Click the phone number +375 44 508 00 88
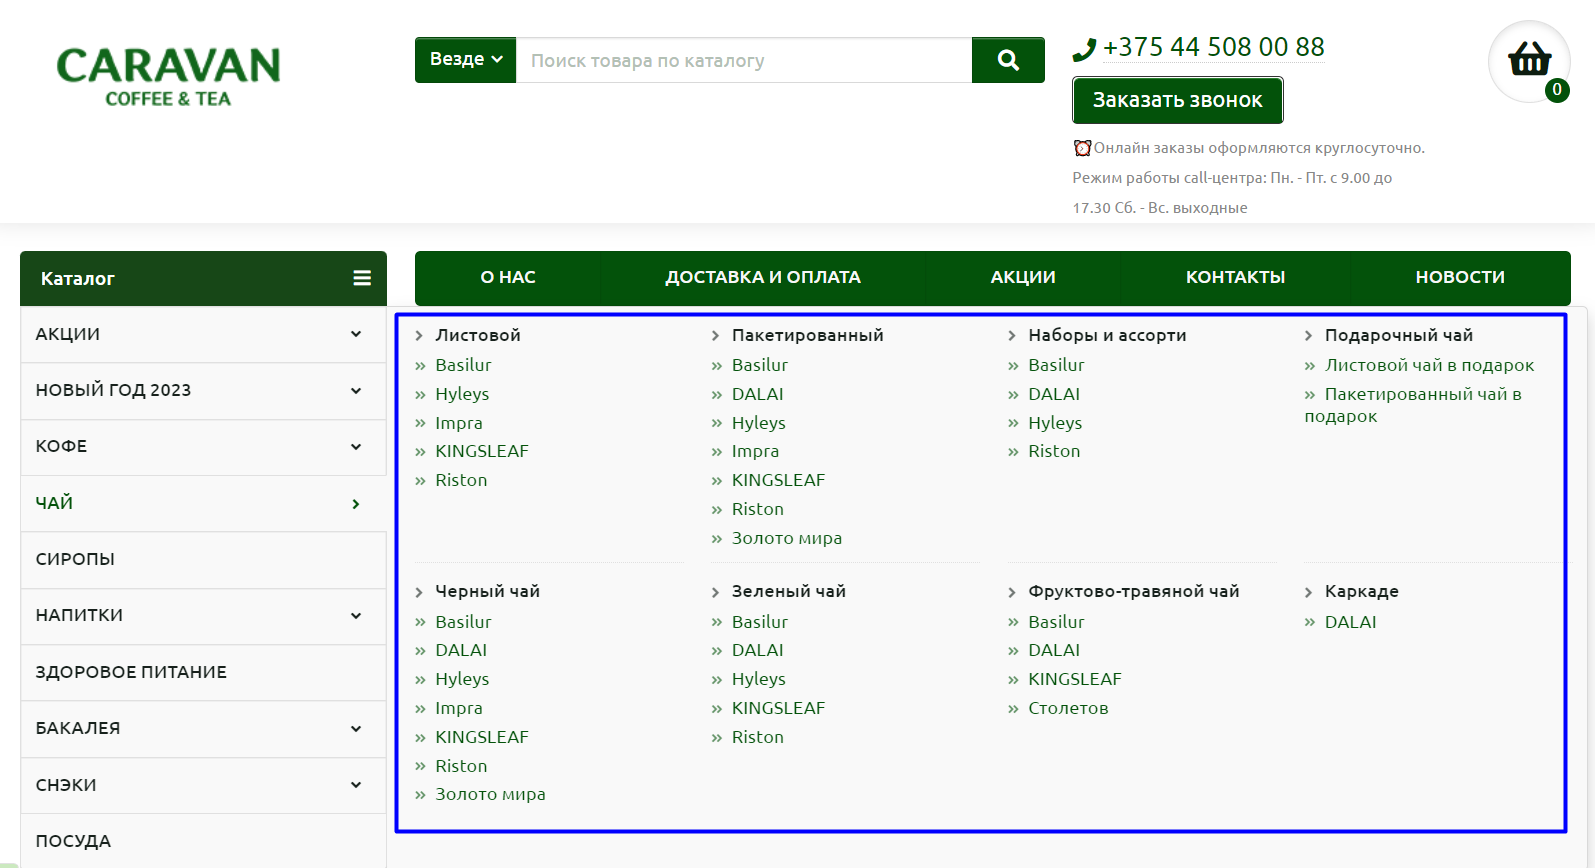Screen dimensions: 1595x868 pyautogui.click(x=1214, y=47)
